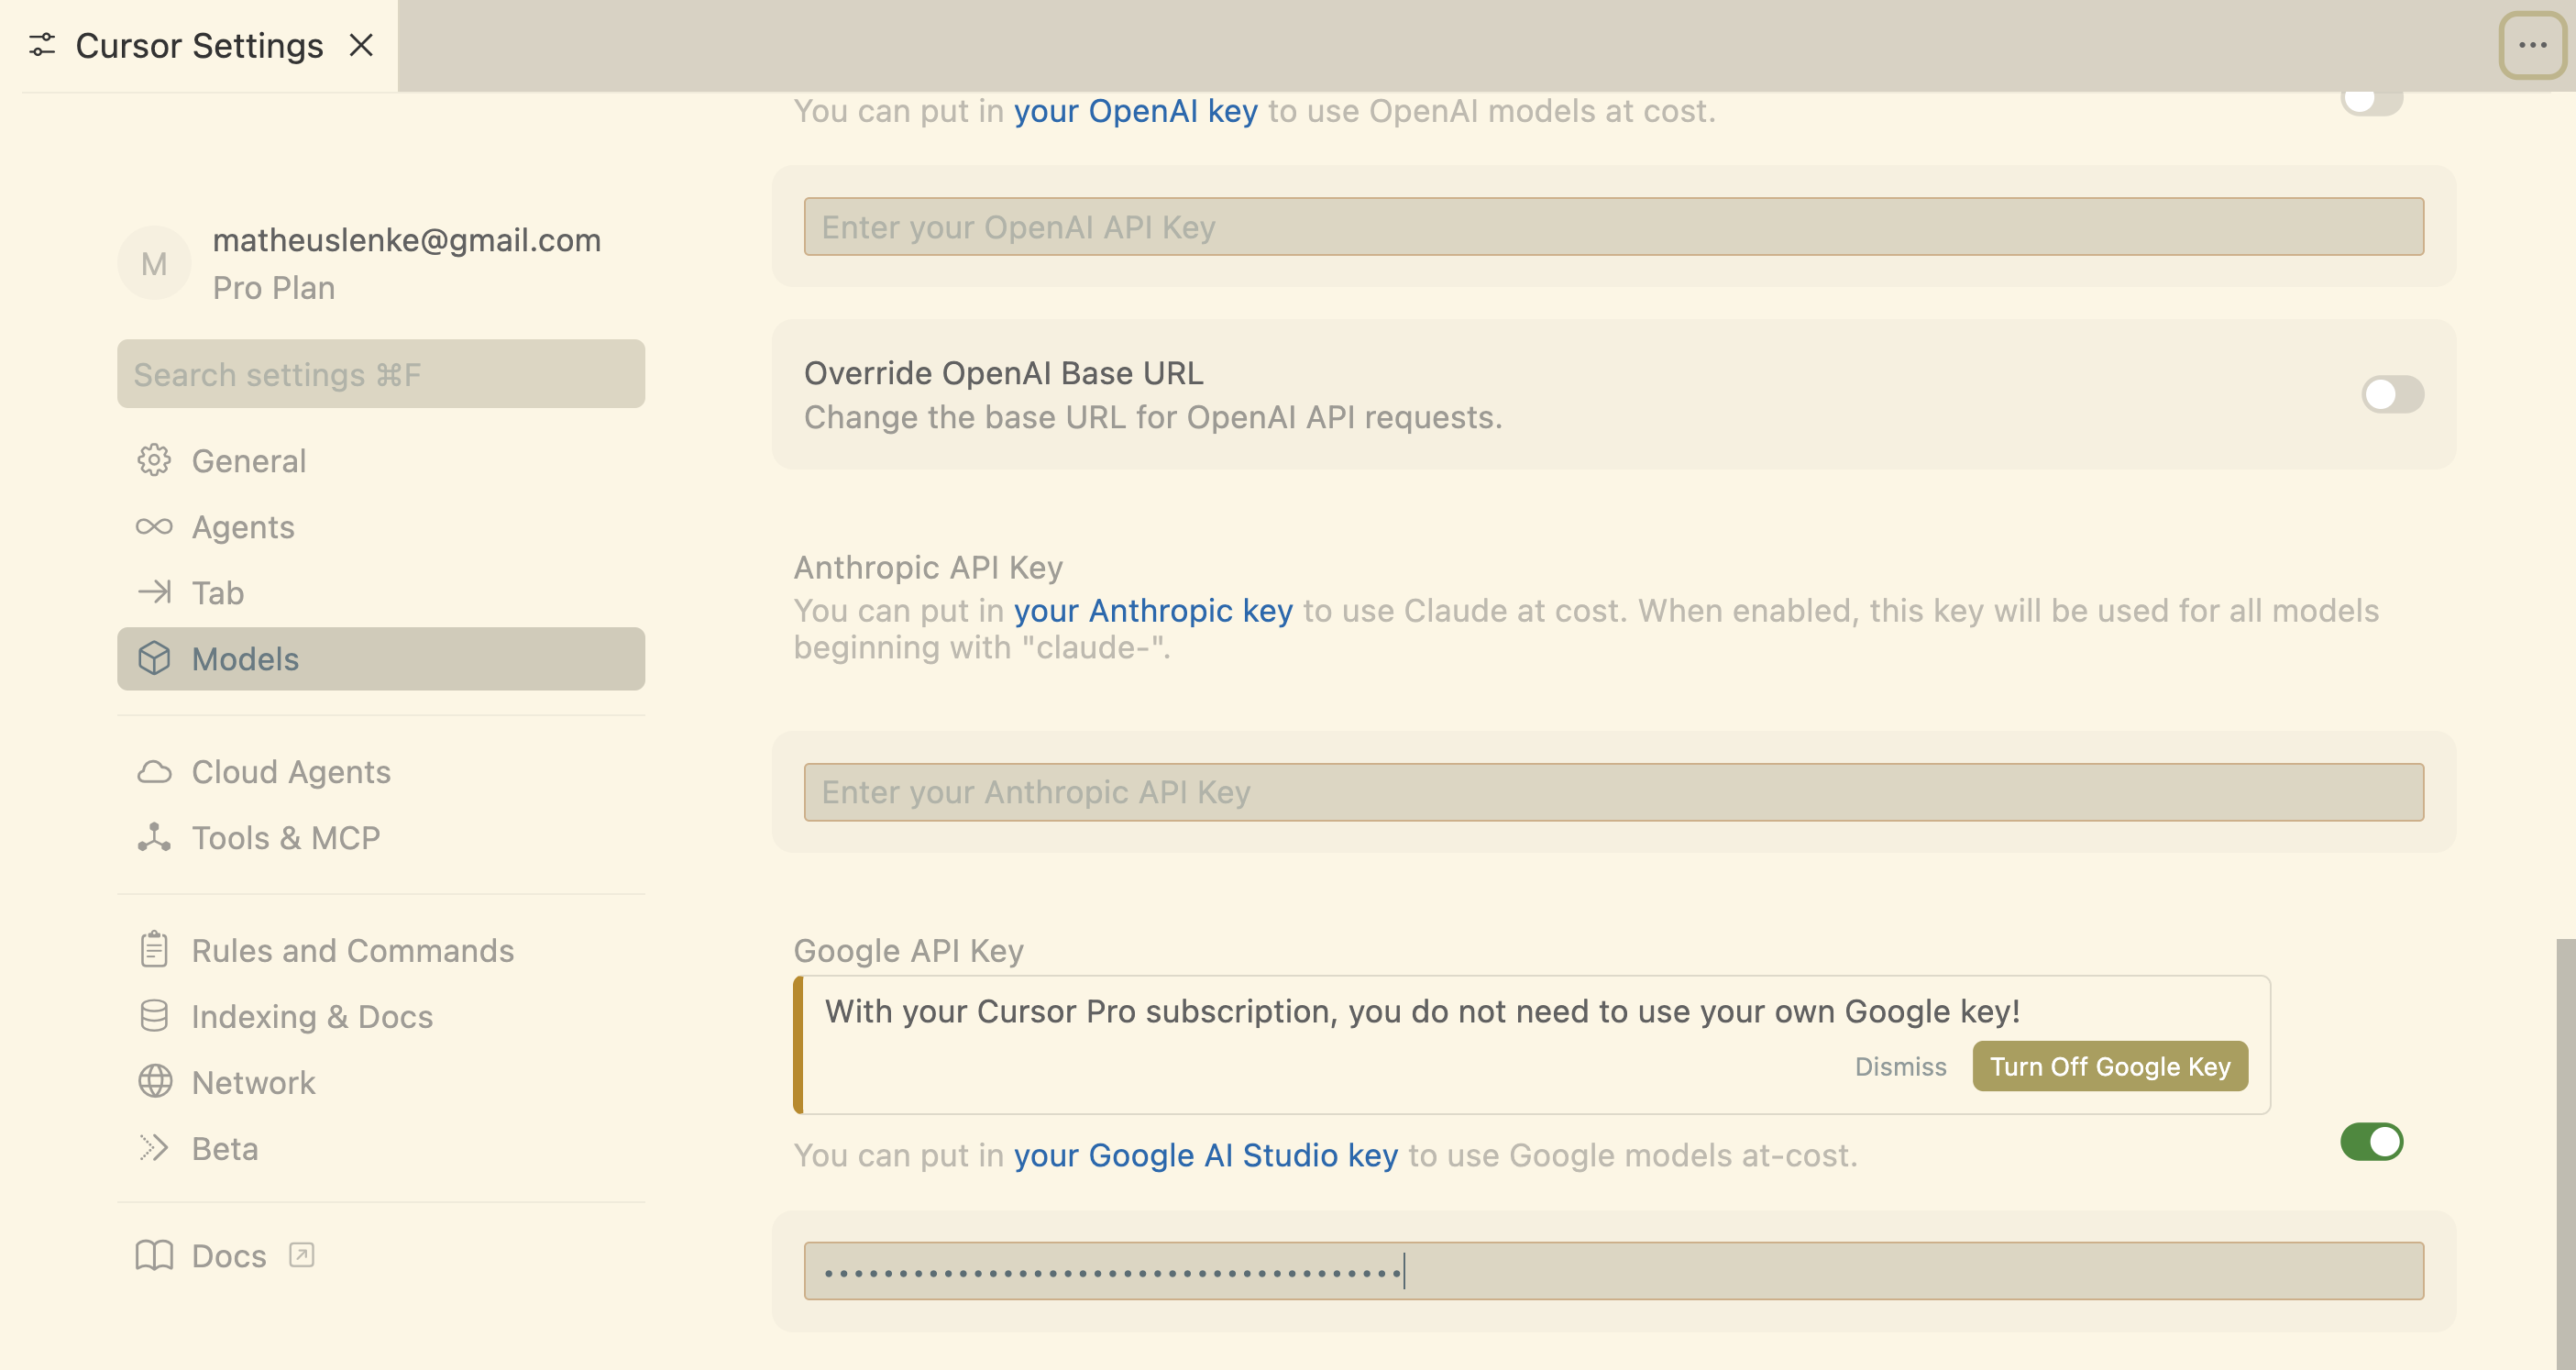Click the more actions ellipsis icon

point(2532,44)
